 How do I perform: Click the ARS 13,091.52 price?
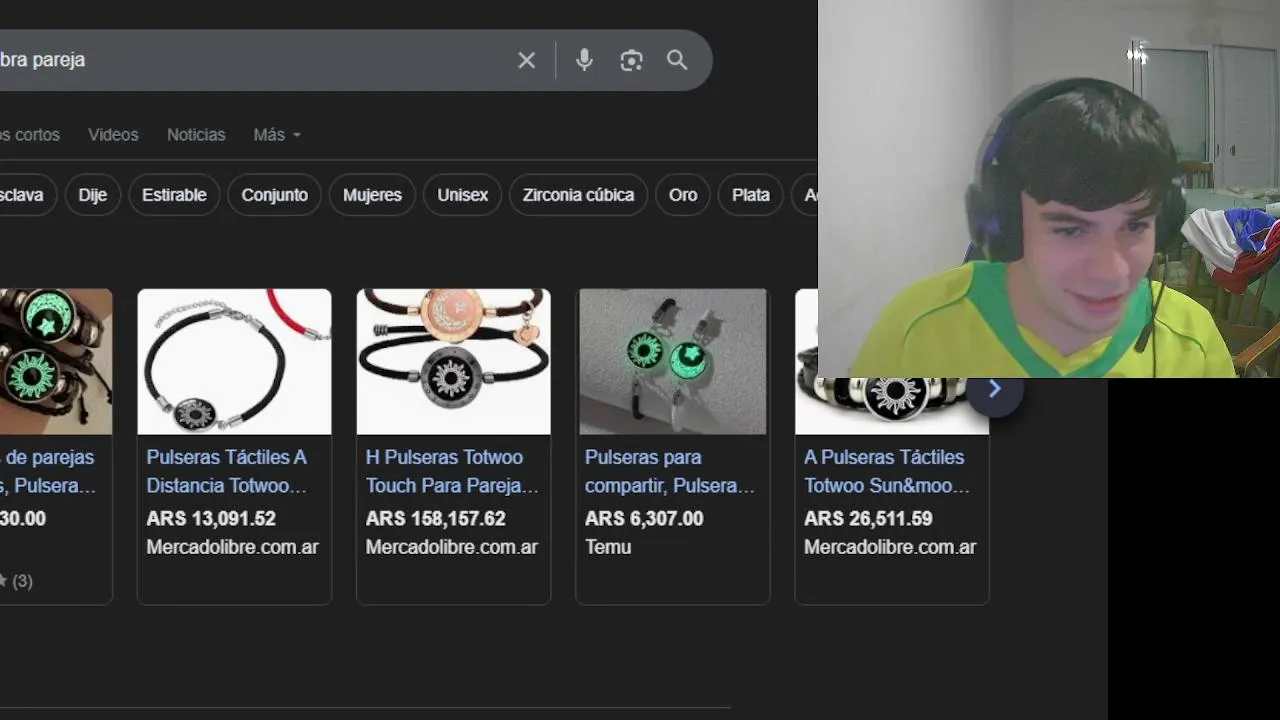pyautogui.click(x=211, y=519)
